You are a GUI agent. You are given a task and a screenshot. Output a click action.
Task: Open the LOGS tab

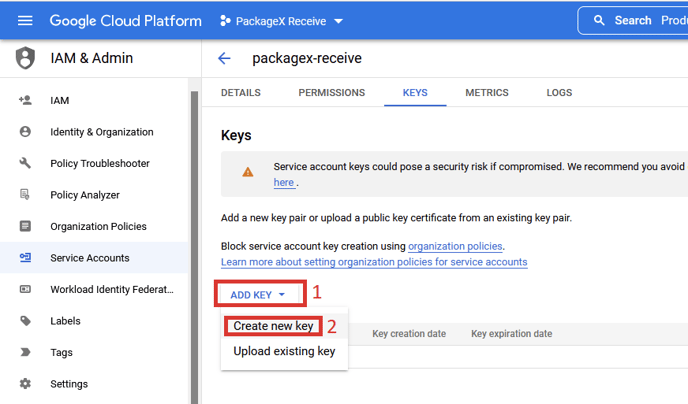pyautogui.click(x=559, y=93)
